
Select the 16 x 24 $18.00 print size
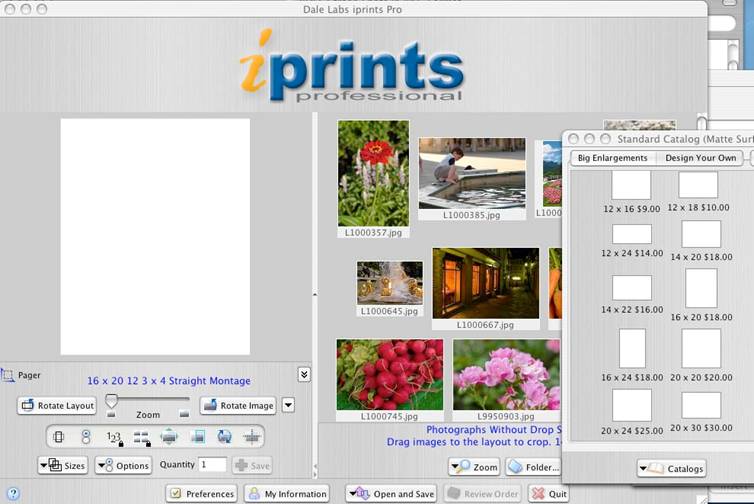(632, 355)
